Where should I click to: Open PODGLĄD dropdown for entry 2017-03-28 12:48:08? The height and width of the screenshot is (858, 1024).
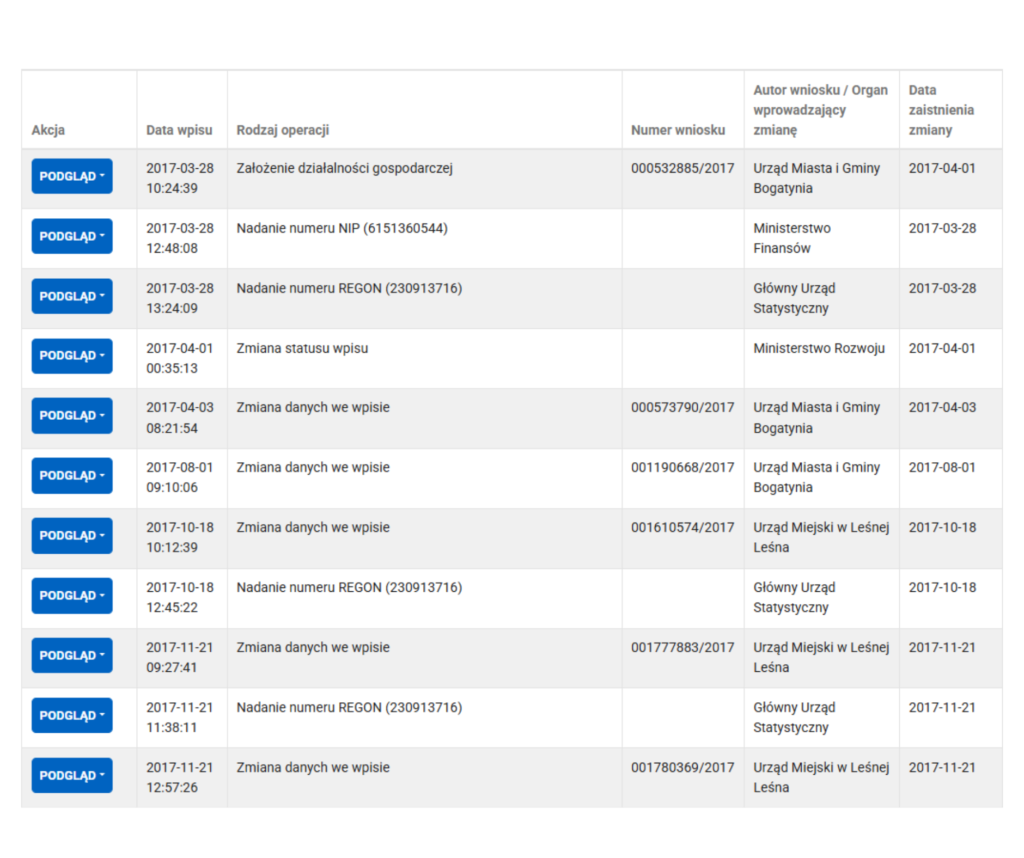(72, 236)
